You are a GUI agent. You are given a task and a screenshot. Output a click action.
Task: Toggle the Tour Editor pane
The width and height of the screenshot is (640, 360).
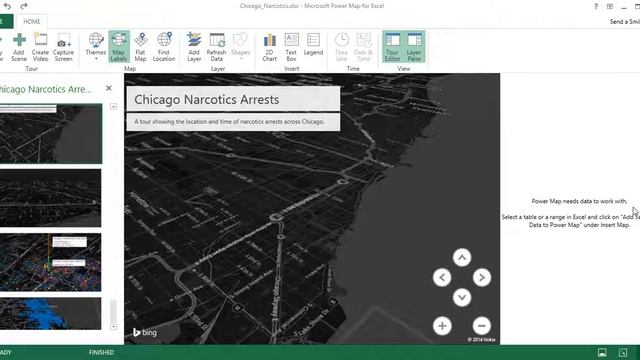point(392,47)
